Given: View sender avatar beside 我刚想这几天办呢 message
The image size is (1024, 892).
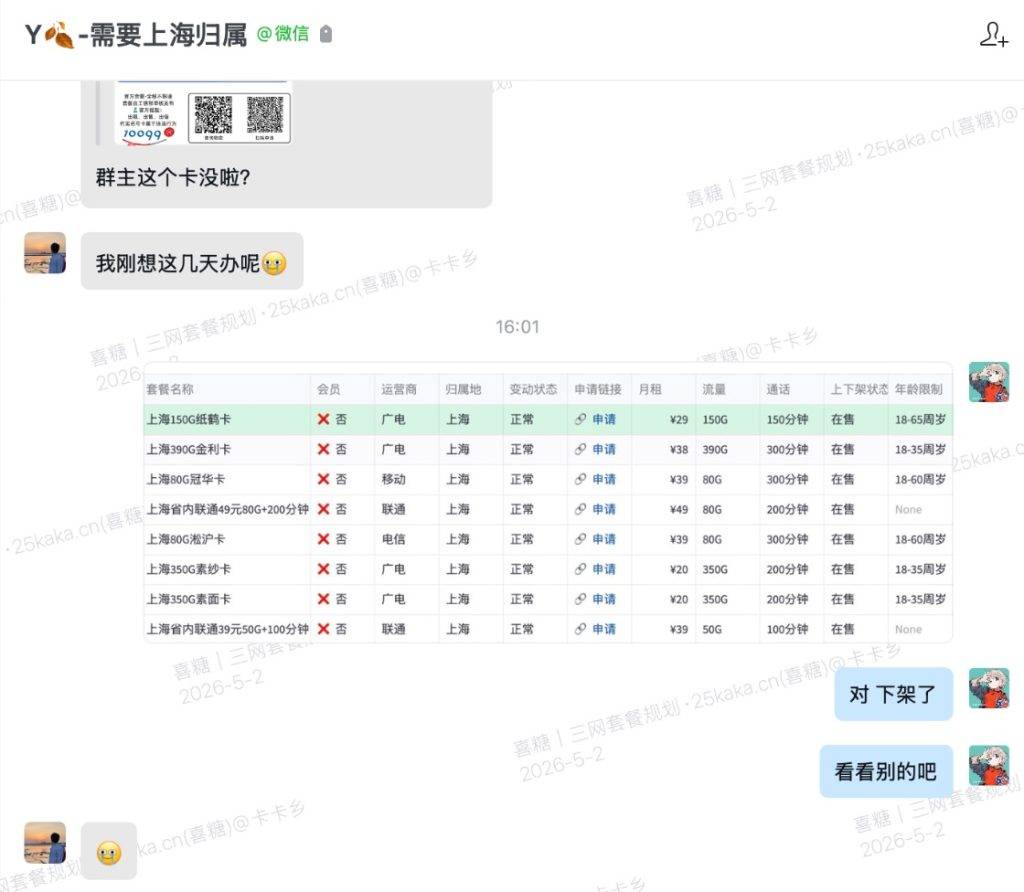Looking at the screenshot, I should pos(45,253).
